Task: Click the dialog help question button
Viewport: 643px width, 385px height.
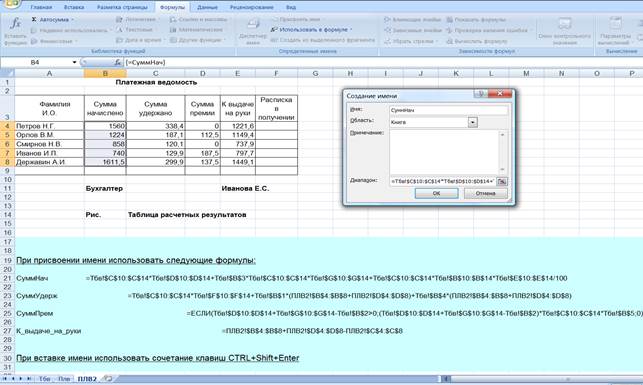Action: 480,94
